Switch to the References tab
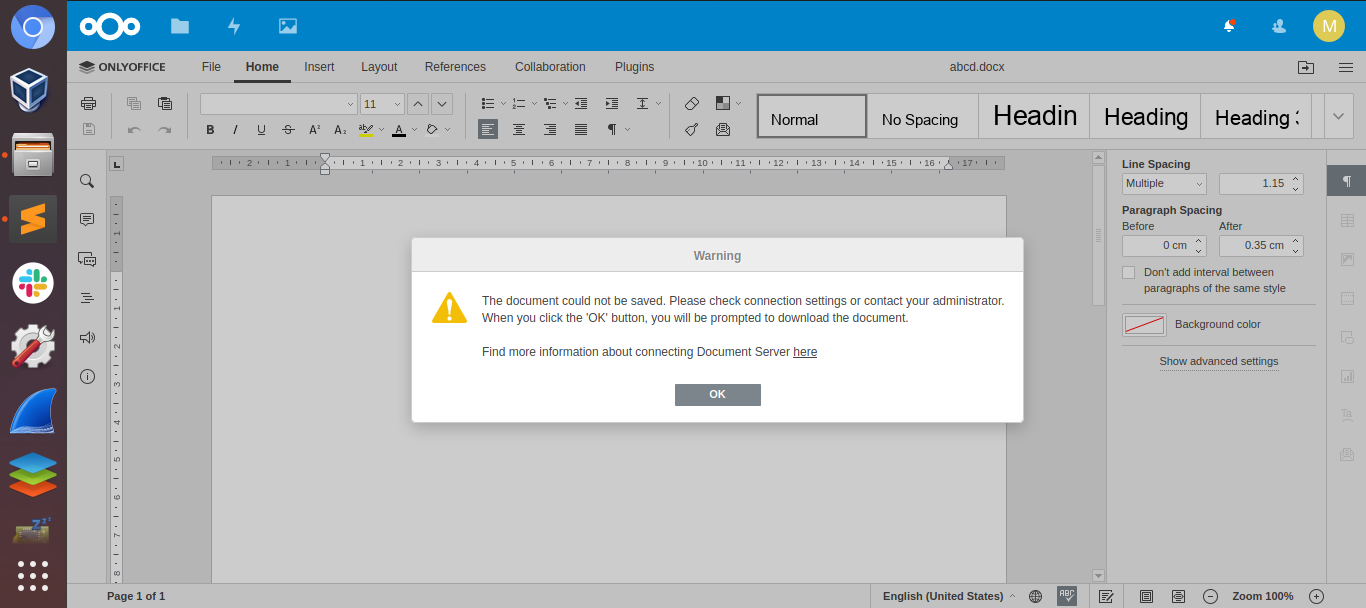The image size is (1366, 608). tap(455, 67)
